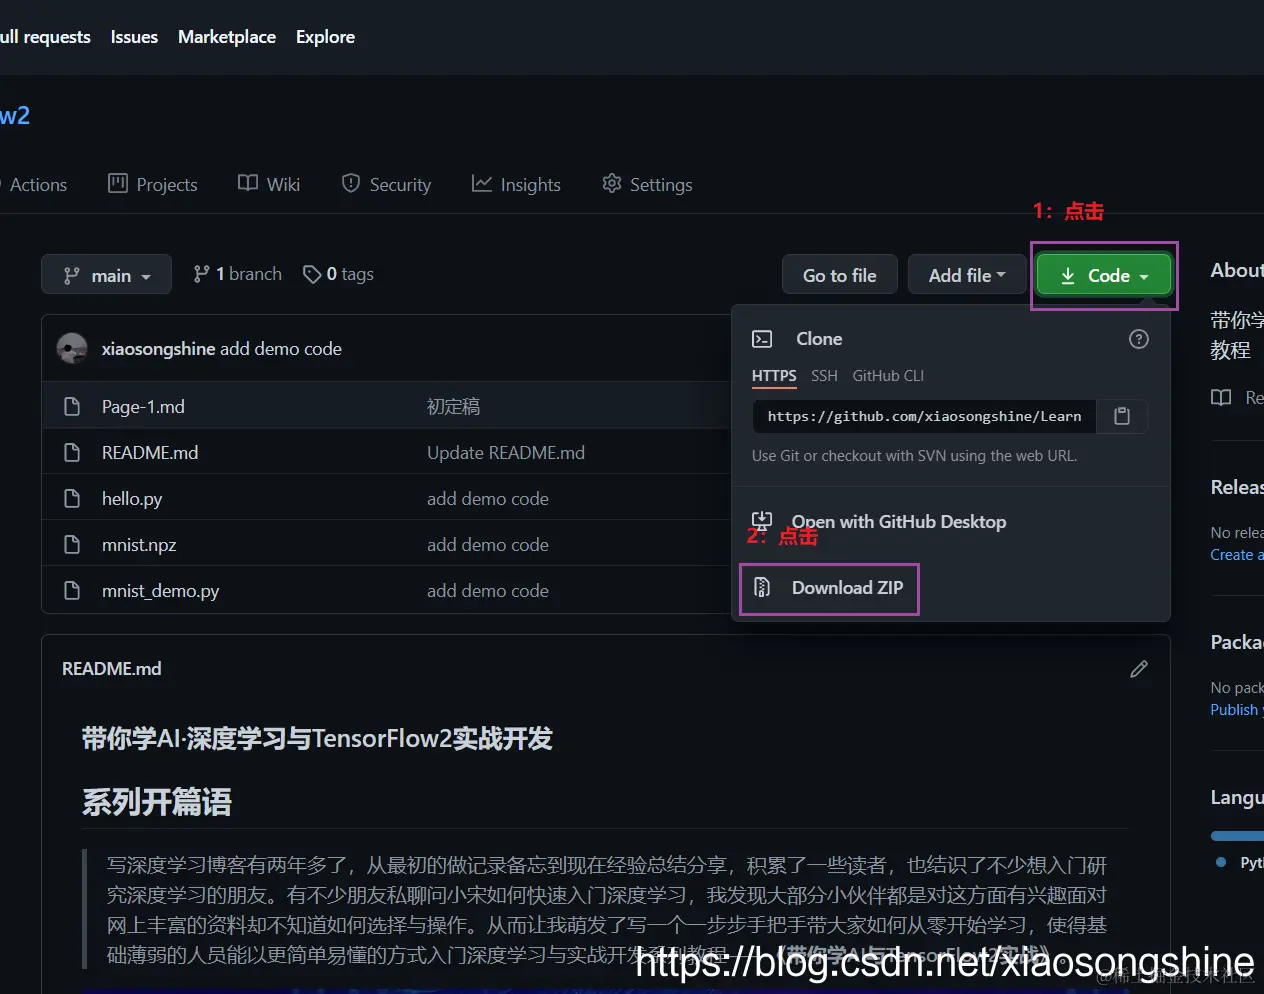Click the xiaosongshine avatar thumbnail
1264x994 pixels.
coord(72,349)
